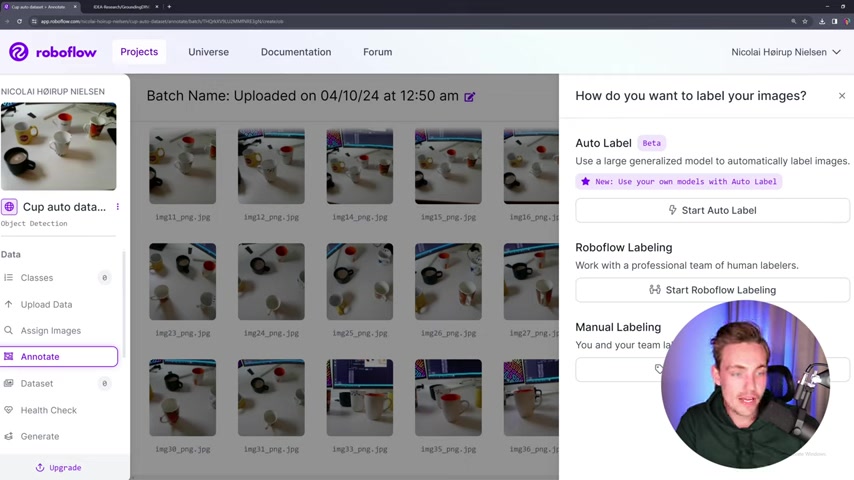Reload the page with browser refresh icon
Image resolution: width=854 pixels, height=480 pixels.
[19, 21]
